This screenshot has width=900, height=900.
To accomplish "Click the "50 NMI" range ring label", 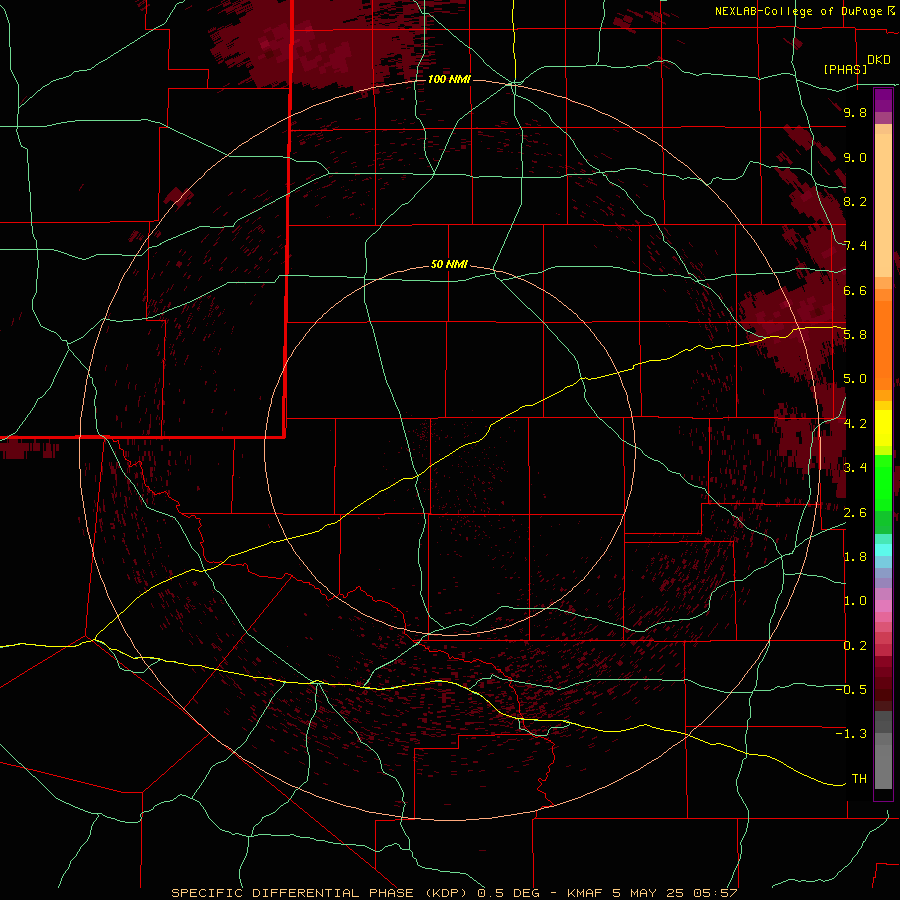I will pos(449,264).
